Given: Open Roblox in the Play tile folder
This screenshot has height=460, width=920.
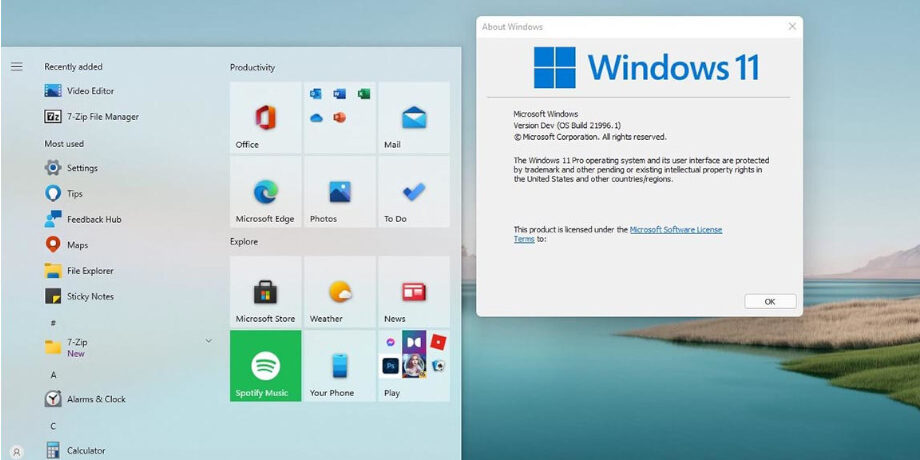Looking at the screenshot, I should [x=438, y=341].
